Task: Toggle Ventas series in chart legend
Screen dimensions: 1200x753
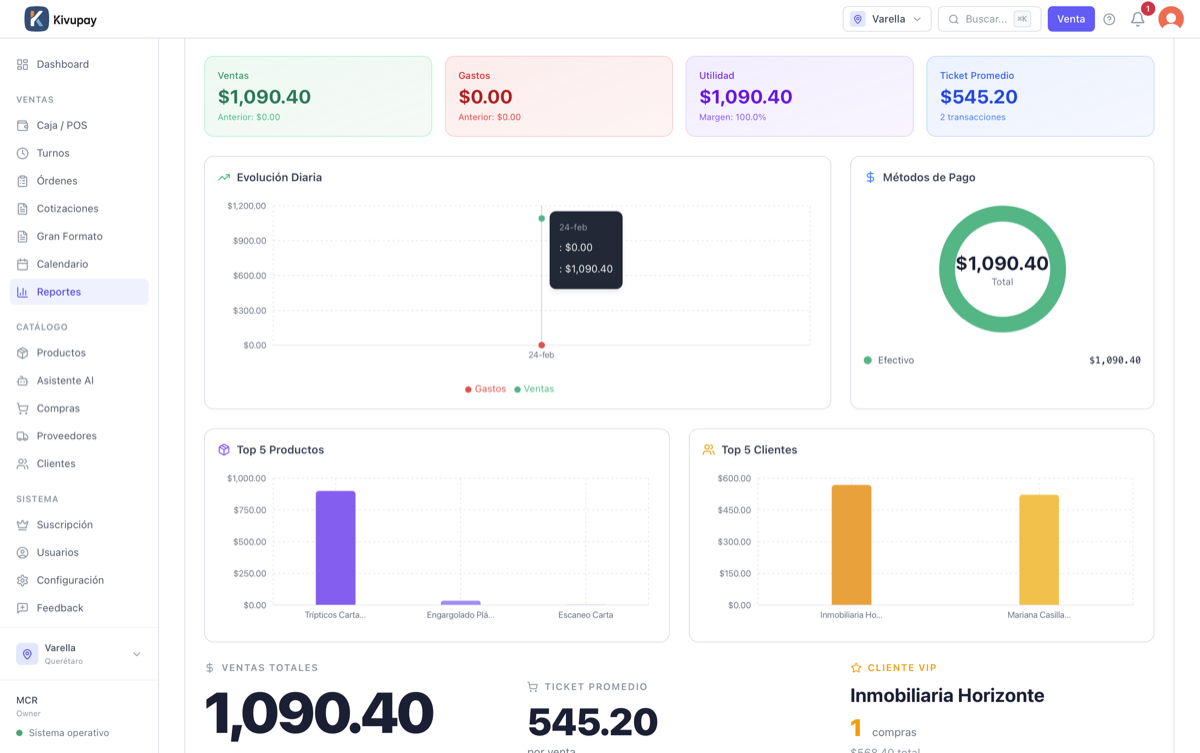Action: point(535,389)
